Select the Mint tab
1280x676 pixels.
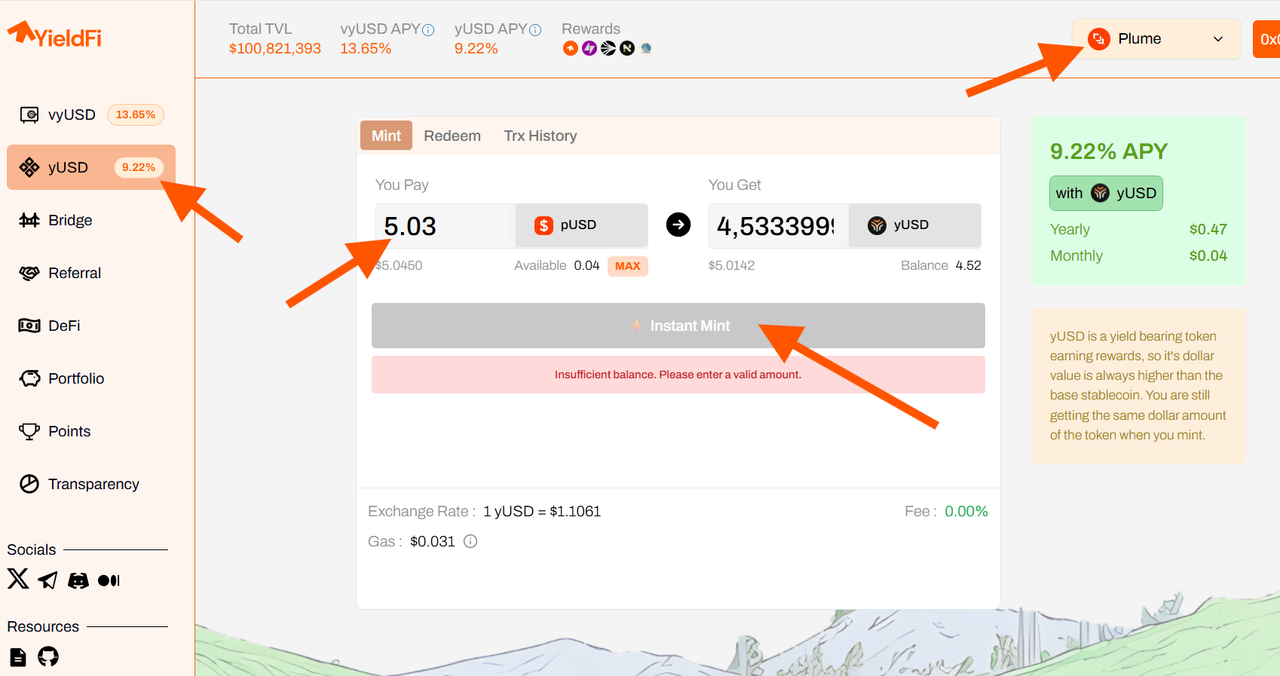[x=386, y=136]
